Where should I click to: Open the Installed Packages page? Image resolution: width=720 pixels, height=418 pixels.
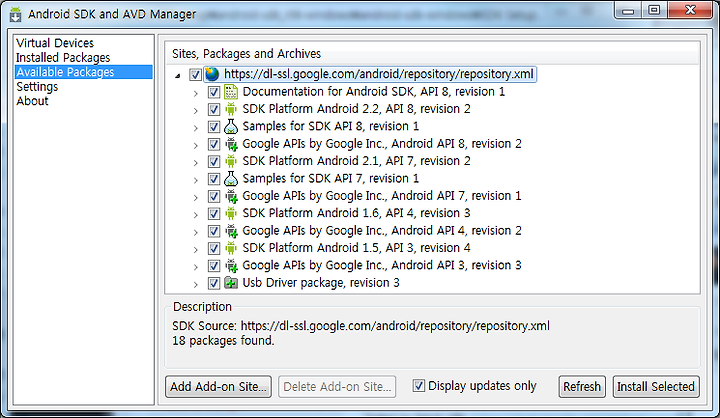(63, 57)
